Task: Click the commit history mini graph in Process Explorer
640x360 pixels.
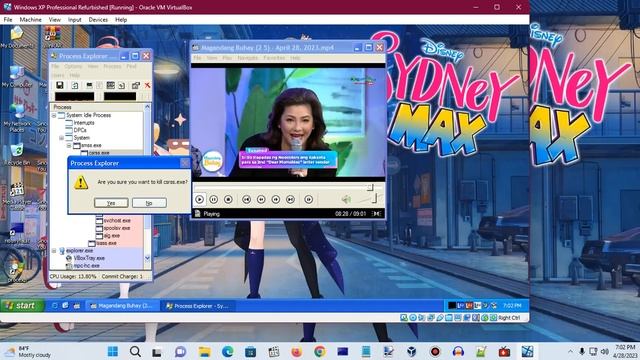Action: point(120,96)
